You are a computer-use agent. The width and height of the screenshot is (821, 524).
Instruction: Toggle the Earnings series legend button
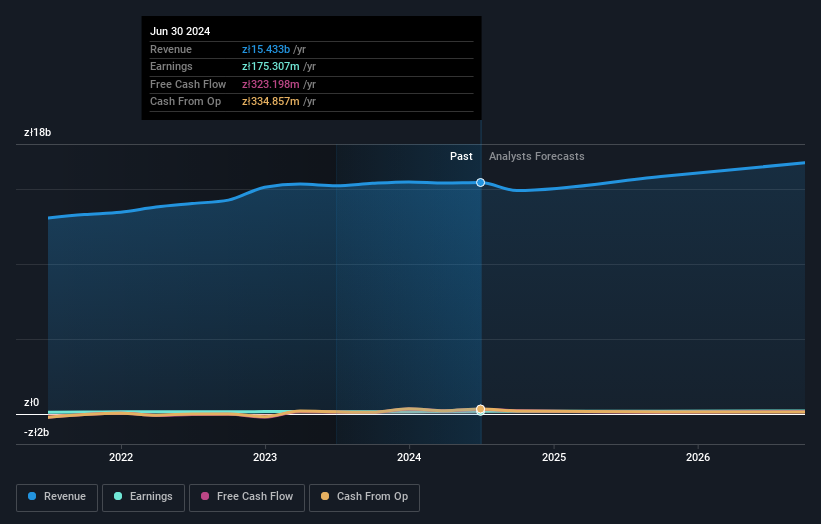pos(143,497)
